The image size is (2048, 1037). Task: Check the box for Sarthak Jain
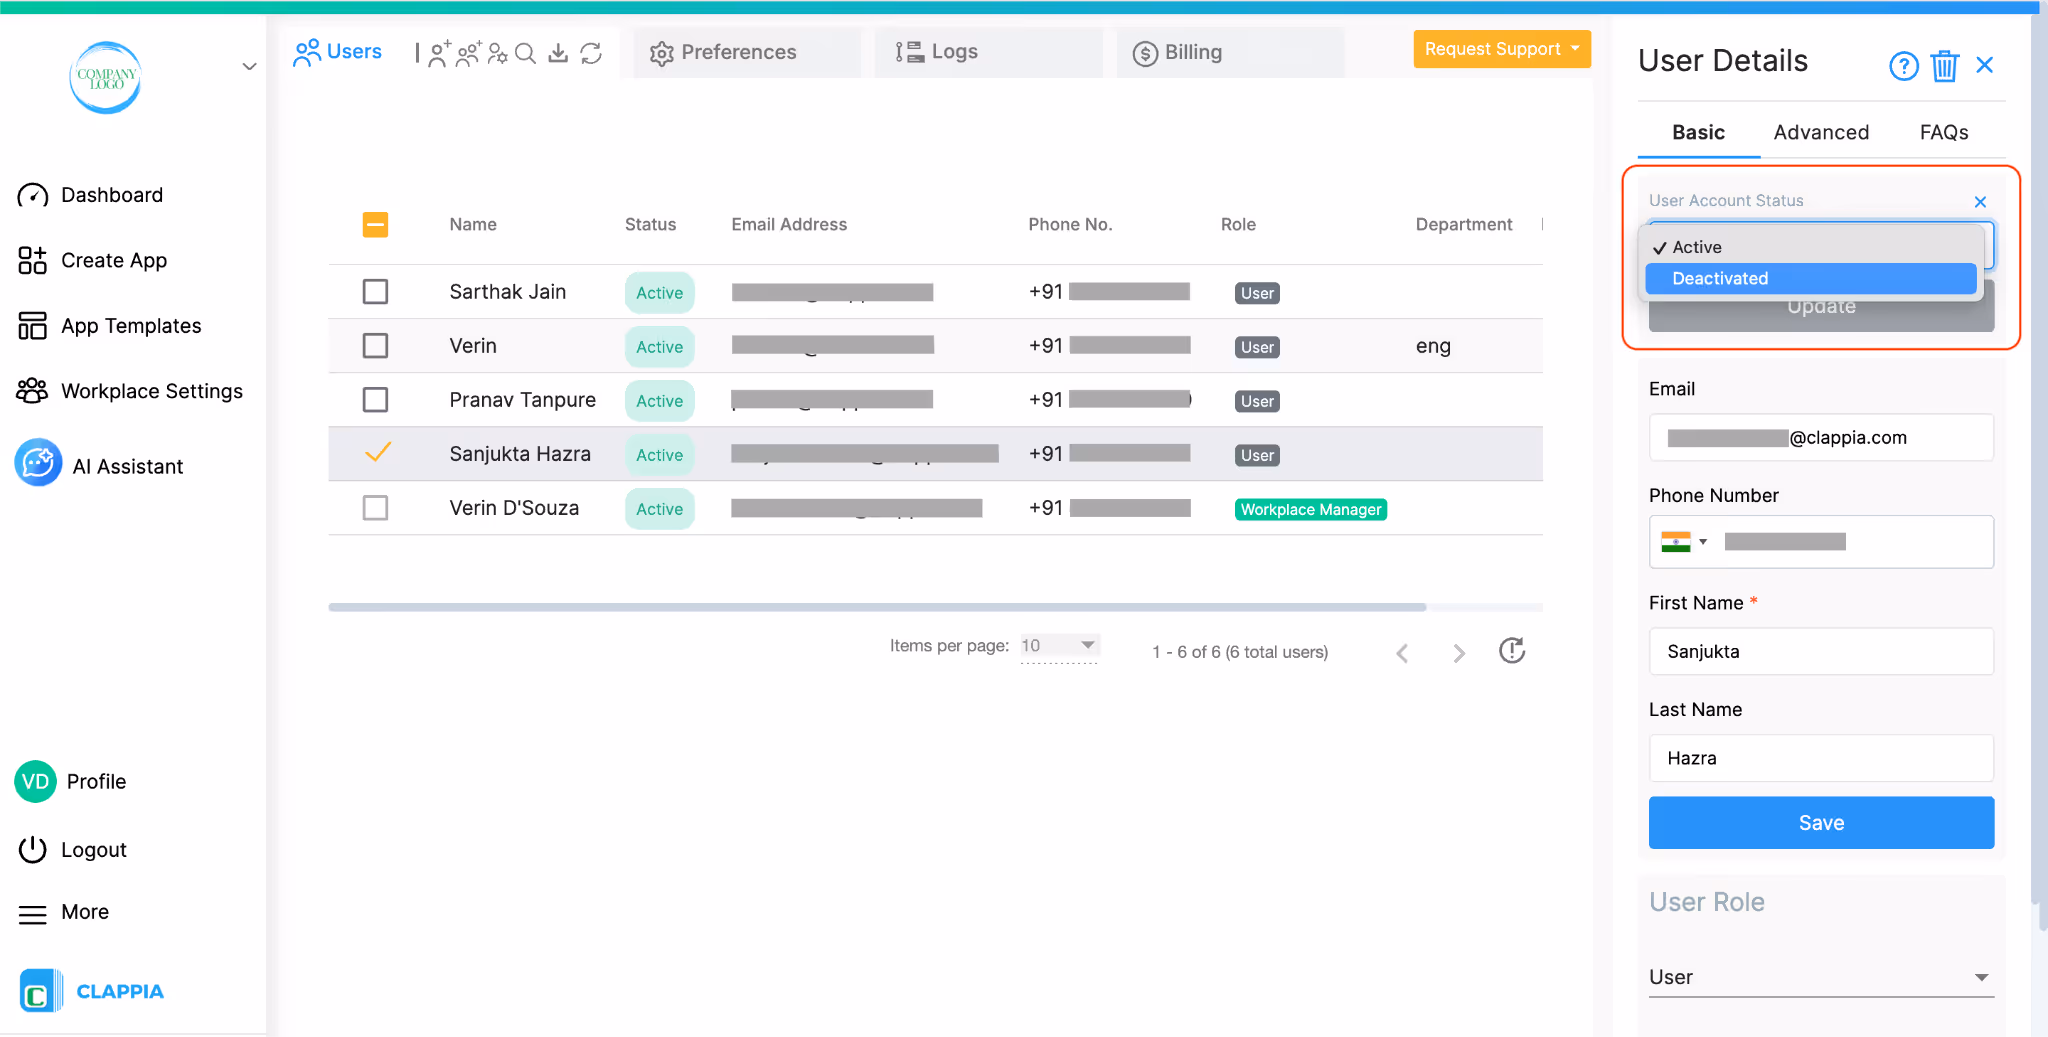pyautogui.click(x=375, y=291)
